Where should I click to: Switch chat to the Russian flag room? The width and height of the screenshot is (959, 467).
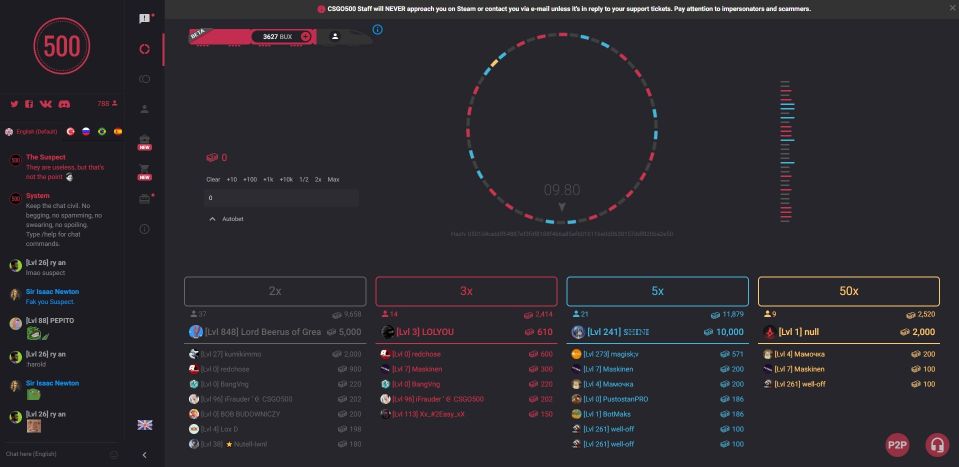(86, 132)
